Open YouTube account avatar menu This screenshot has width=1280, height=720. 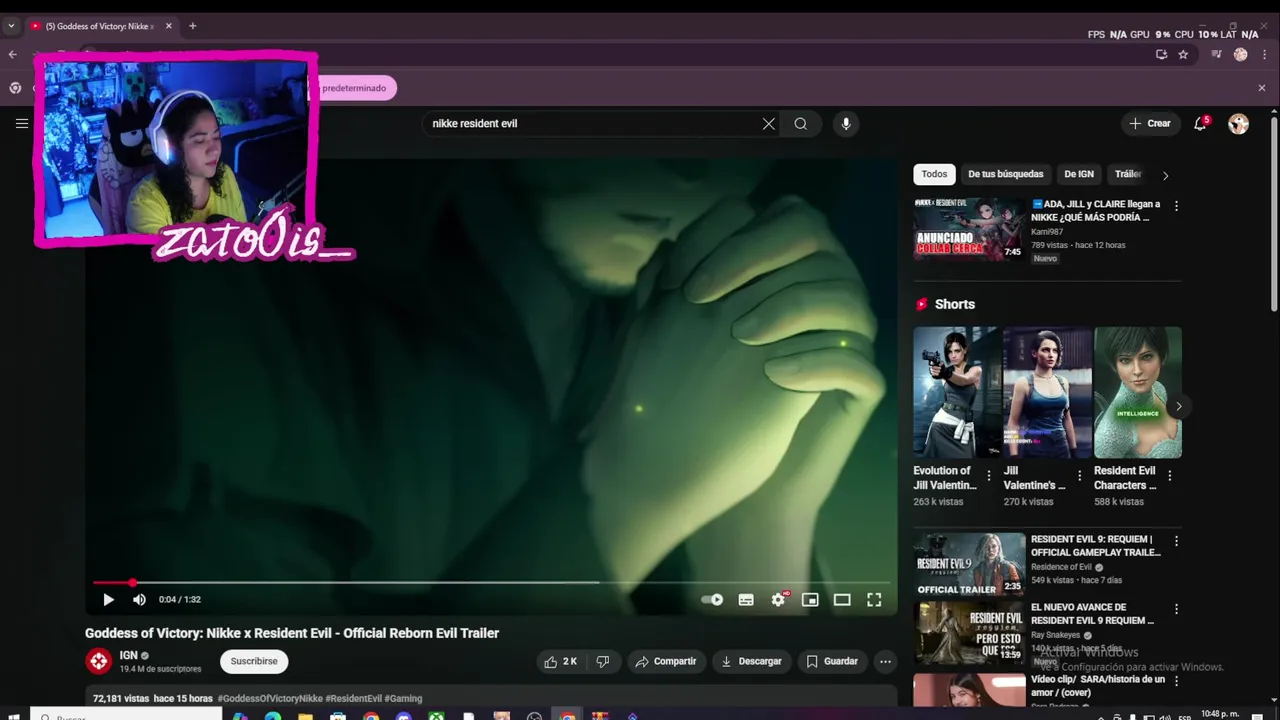pos(1239,124)
